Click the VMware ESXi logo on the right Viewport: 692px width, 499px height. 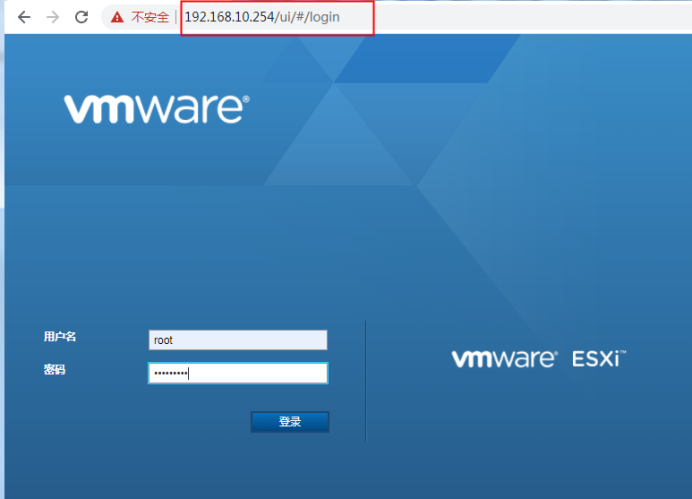(538, 359)
